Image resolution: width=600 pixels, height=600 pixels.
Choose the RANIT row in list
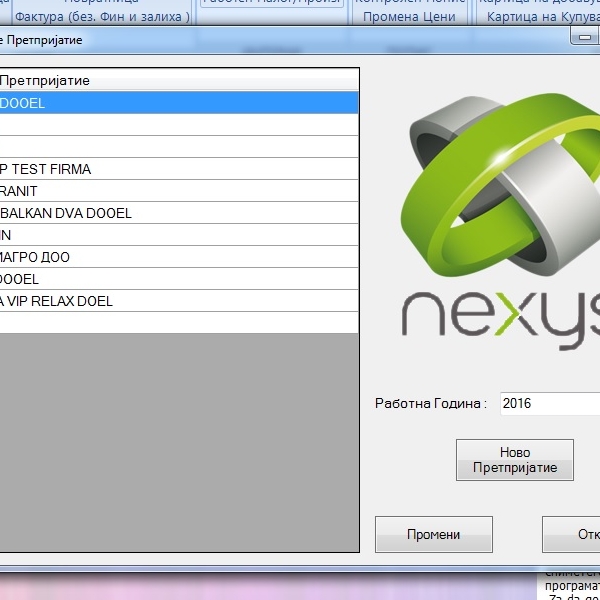(x=179, y=191)
